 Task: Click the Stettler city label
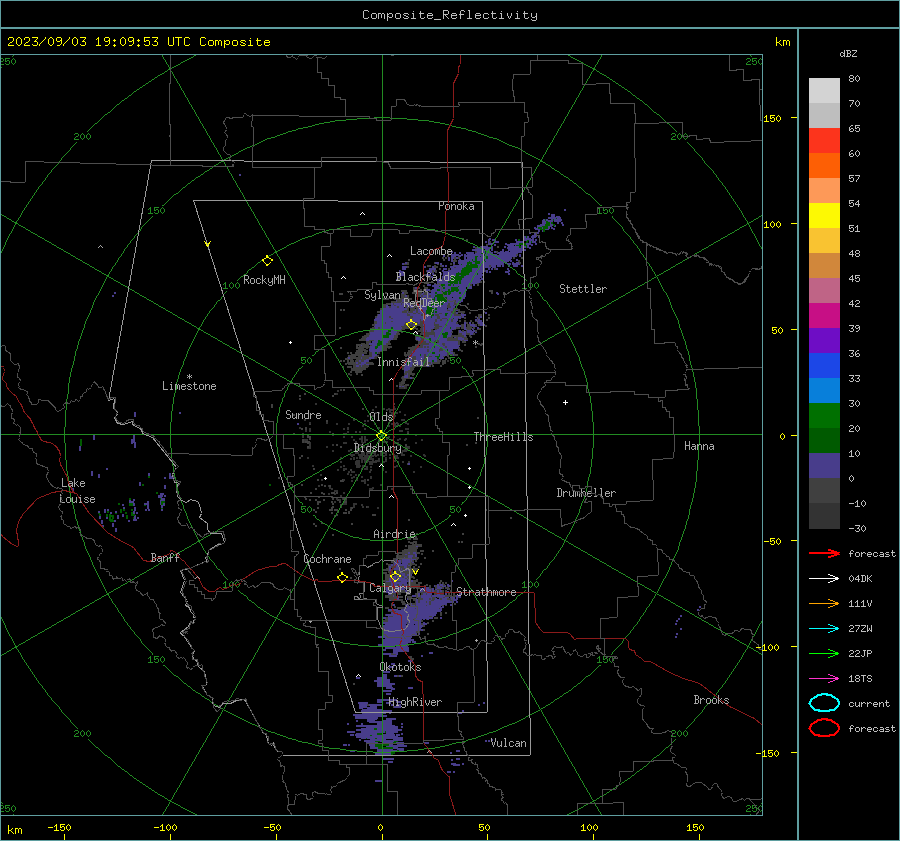pos(583,289)
